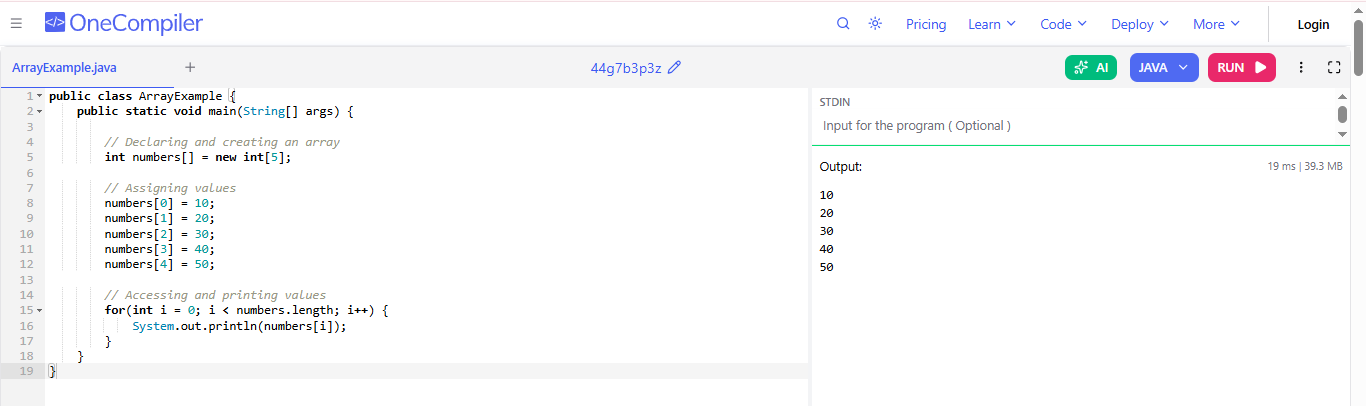Viewport: 1366px width, 406px height.
Task: Run the Java program
Action: click(x=1241, y=68)
